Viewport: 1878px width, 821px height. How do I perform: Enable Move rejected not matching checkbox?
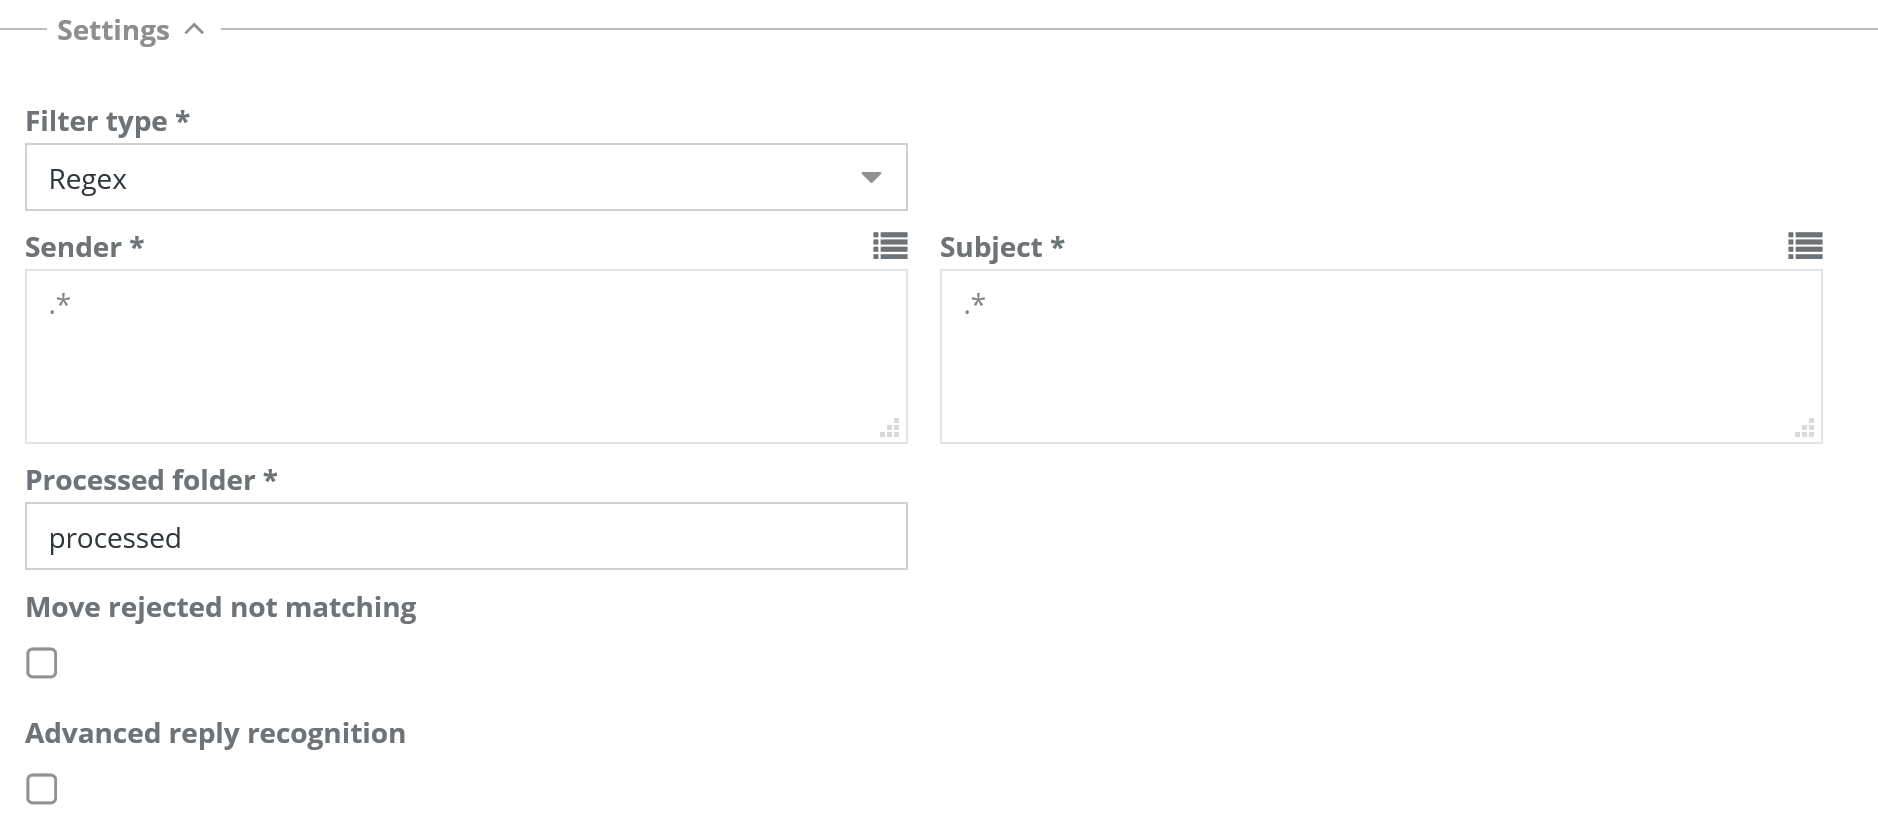tap(42, 663)
